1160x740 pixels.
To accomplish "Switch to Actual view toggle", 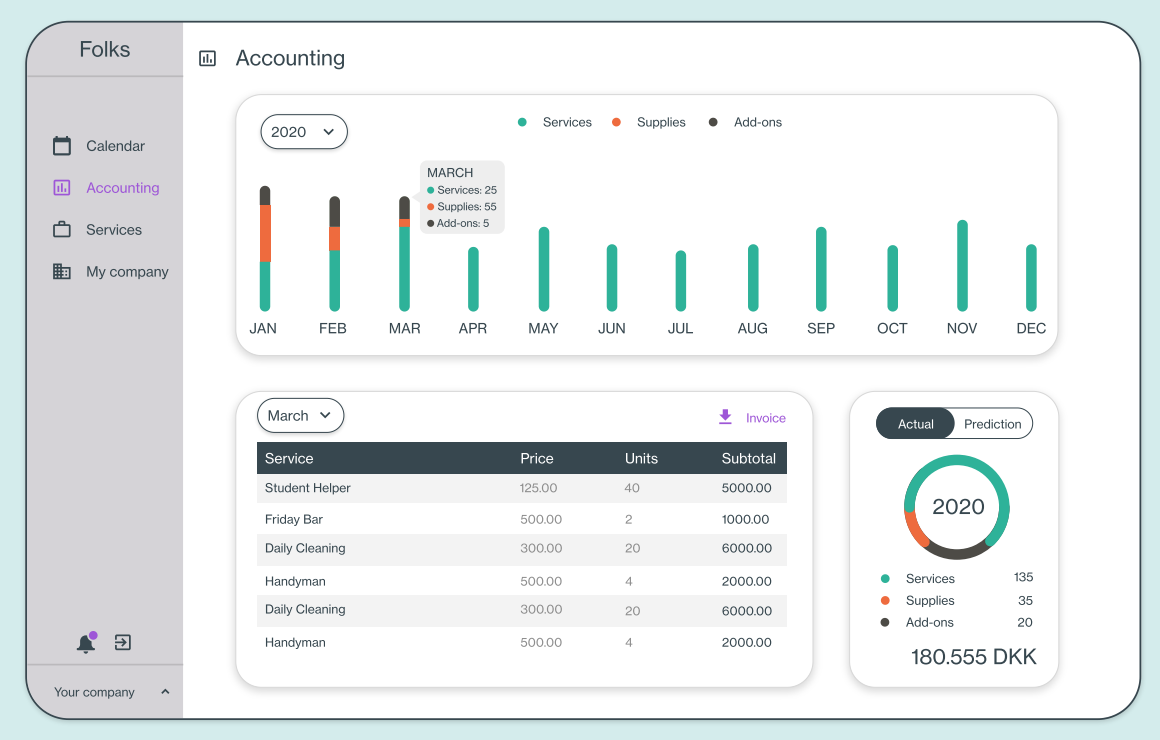I will click(915, 424).
